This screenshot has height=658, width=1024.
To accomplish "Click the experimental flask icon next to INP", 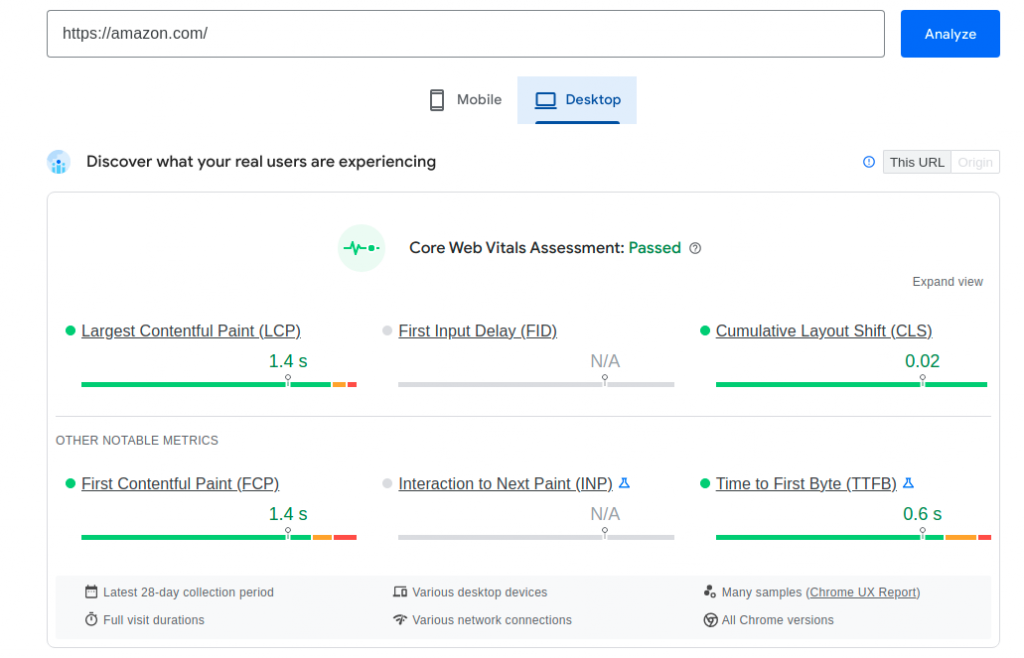I will tap(624, 483).
